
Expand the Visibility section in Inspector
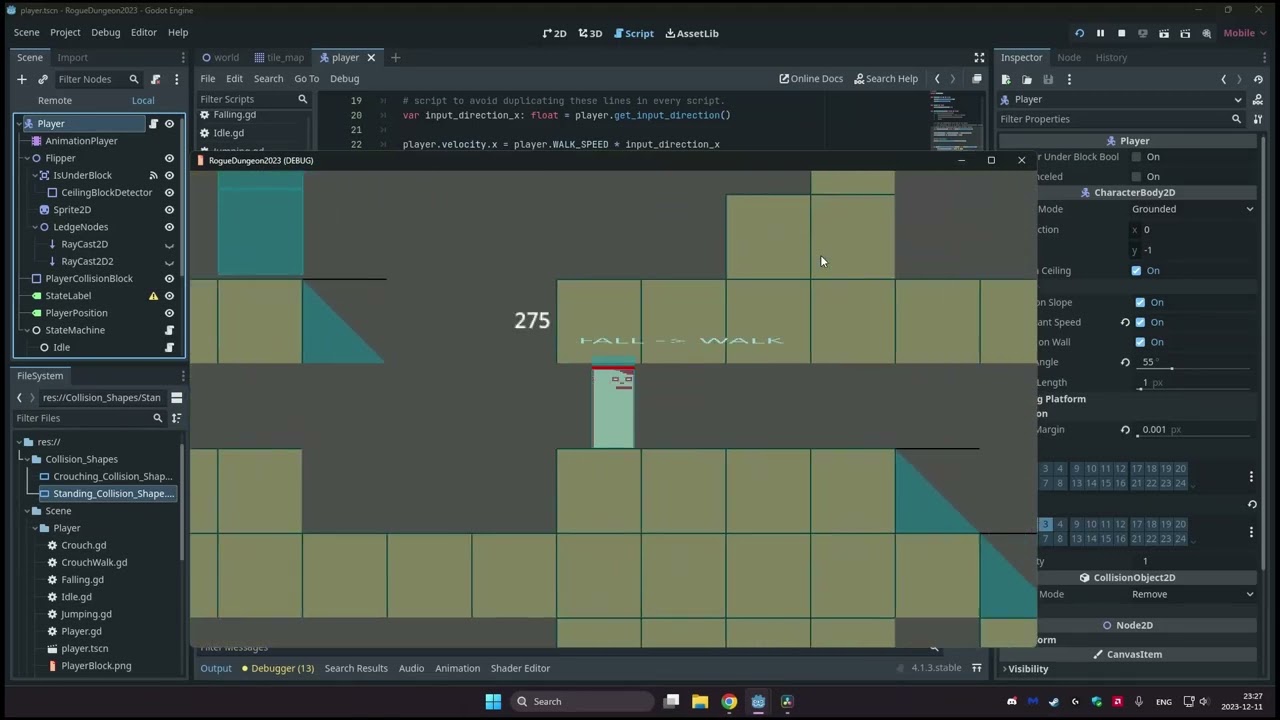click(x=1028, y=669)
